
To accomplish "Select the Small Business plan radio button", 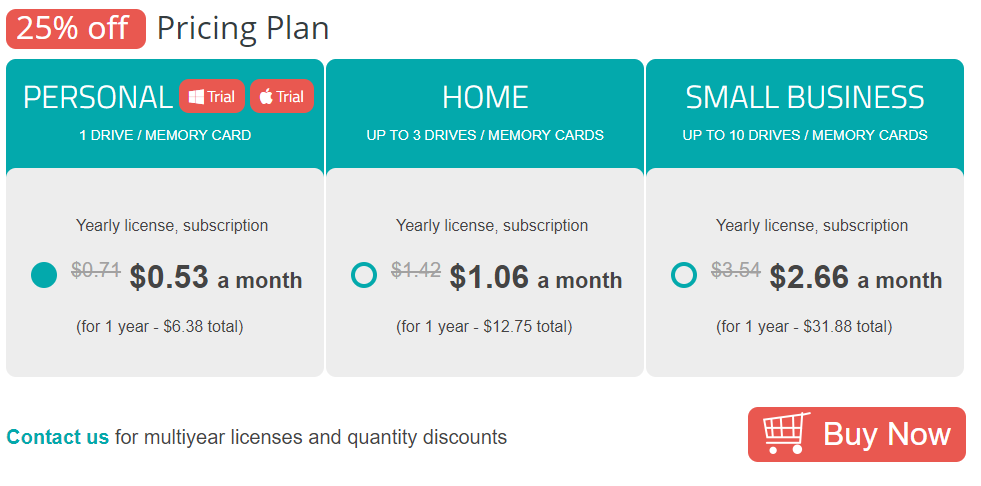I will 684,275.
